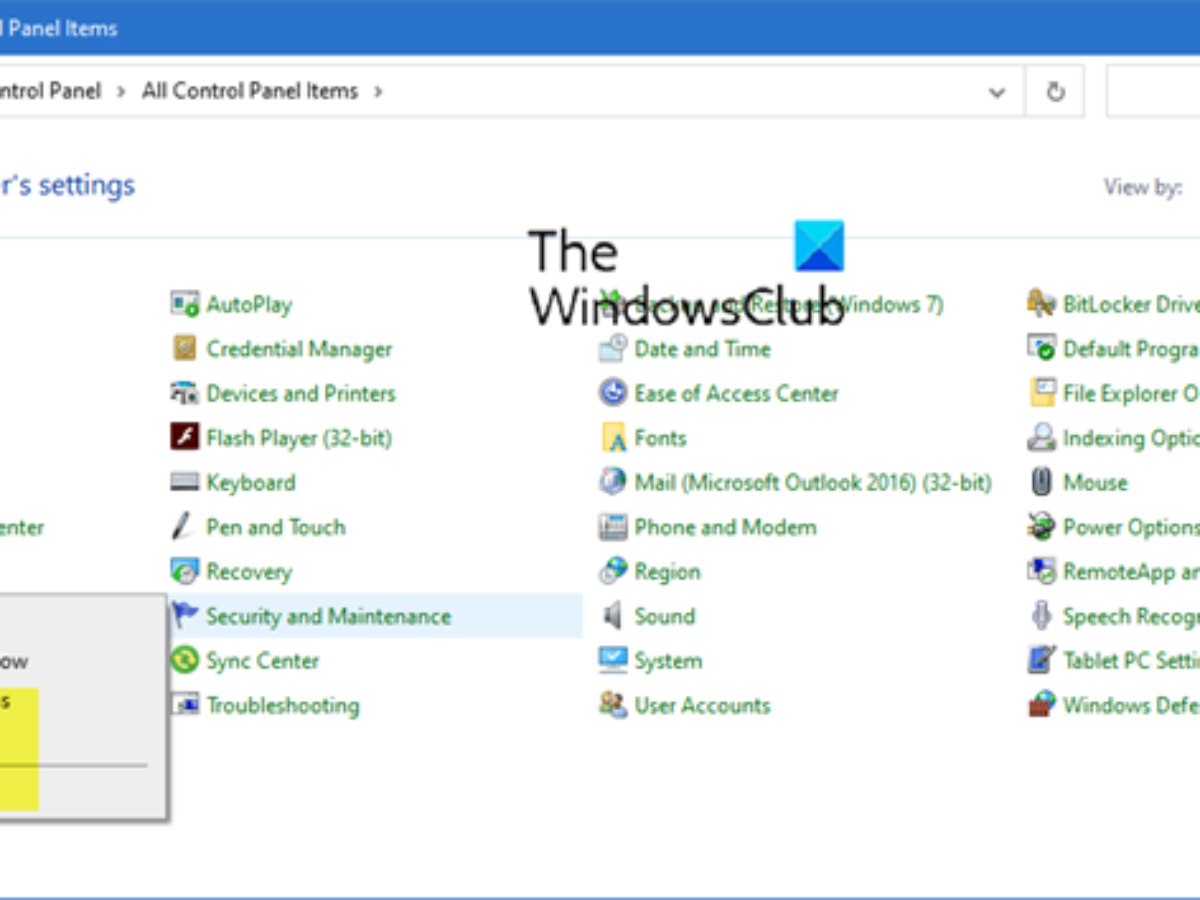Open the Indexing Options link
The height and width of the screenshot is (900, 1200).
1131,438
